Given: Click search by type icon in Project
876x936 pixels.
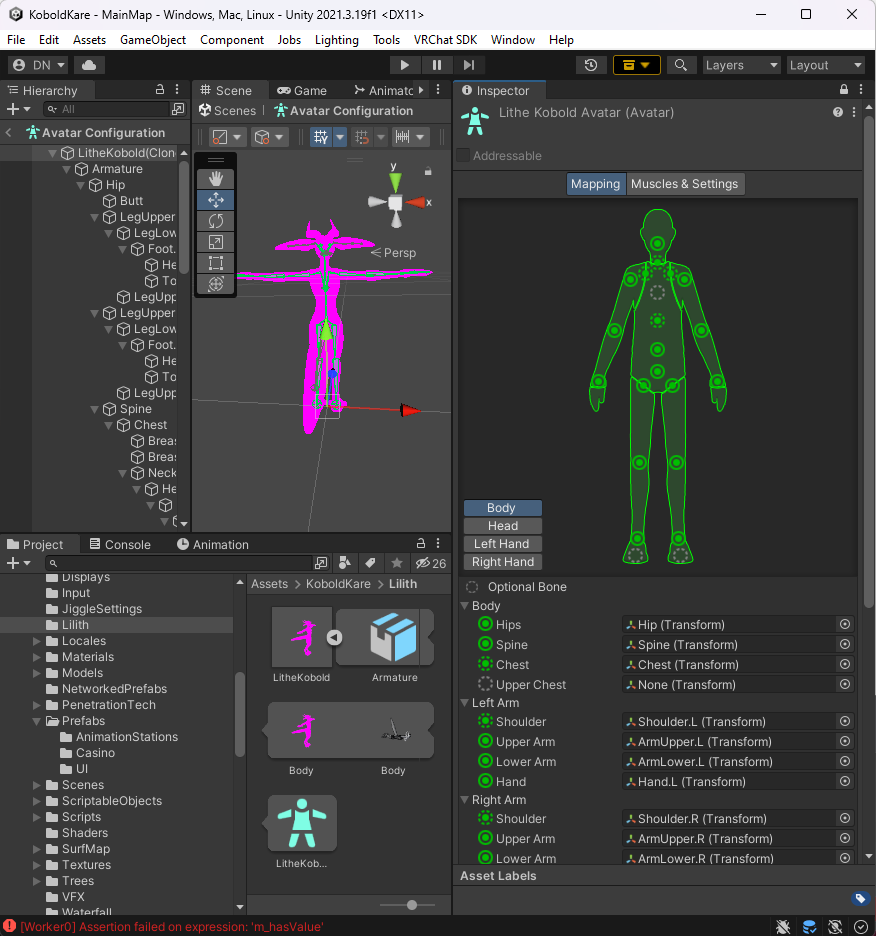Looking at the screenshot, I should tap(345, 563).
